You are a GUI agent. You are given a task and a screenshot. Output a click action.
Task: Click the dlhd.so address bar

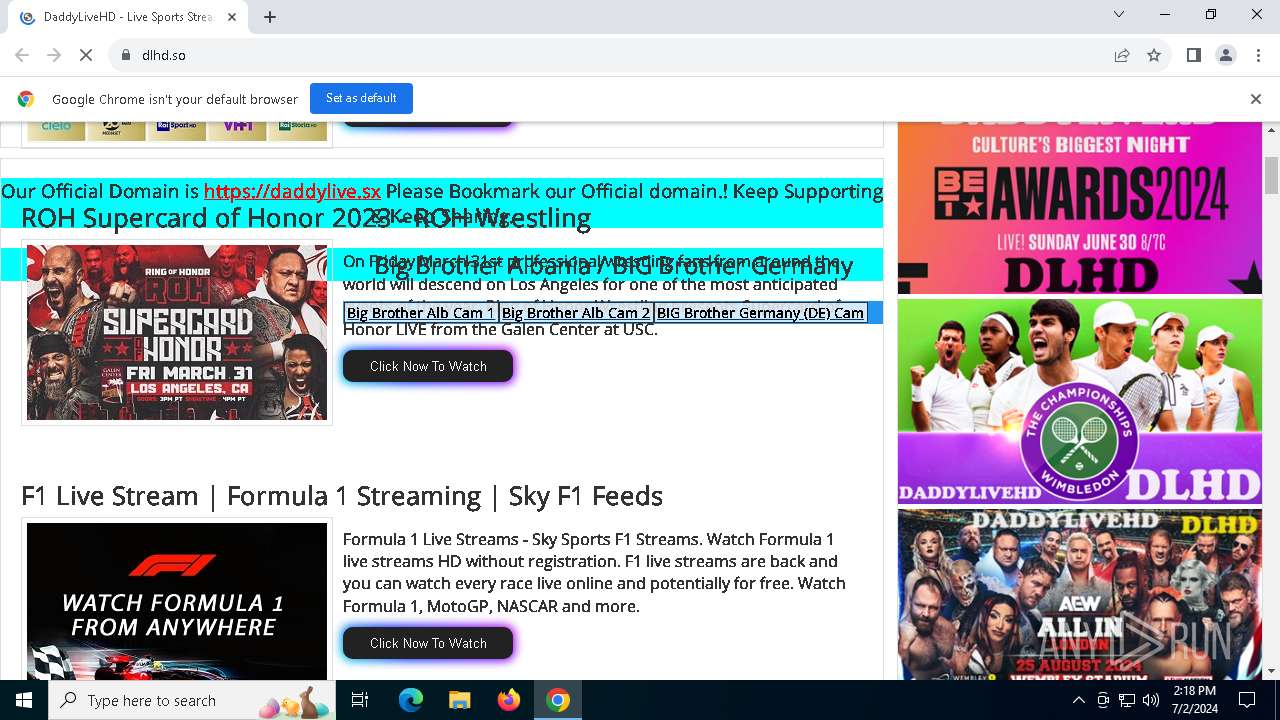pyautogui.click(x=610, y=55)
